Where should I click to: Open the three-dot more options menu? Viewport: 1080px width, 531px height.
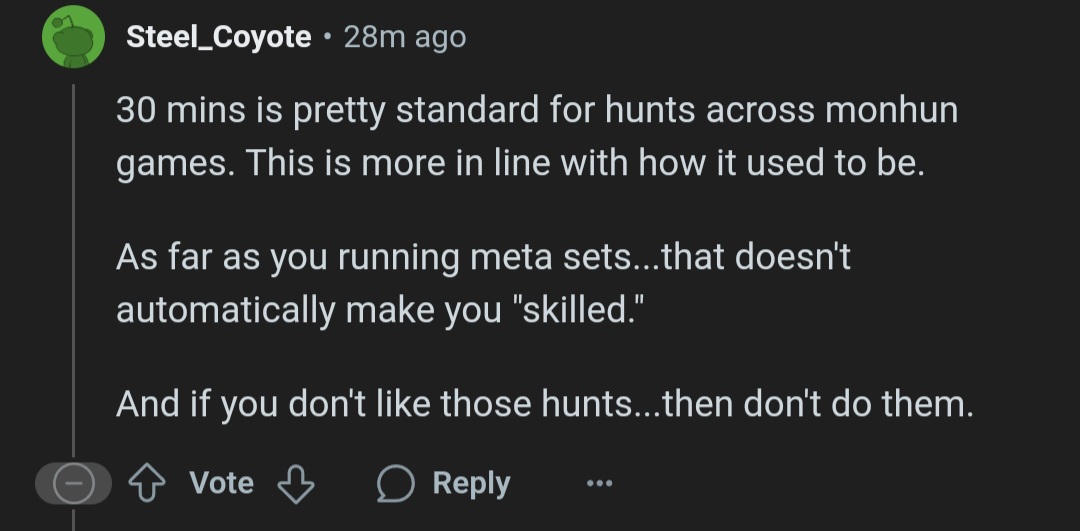pos(599,484)
